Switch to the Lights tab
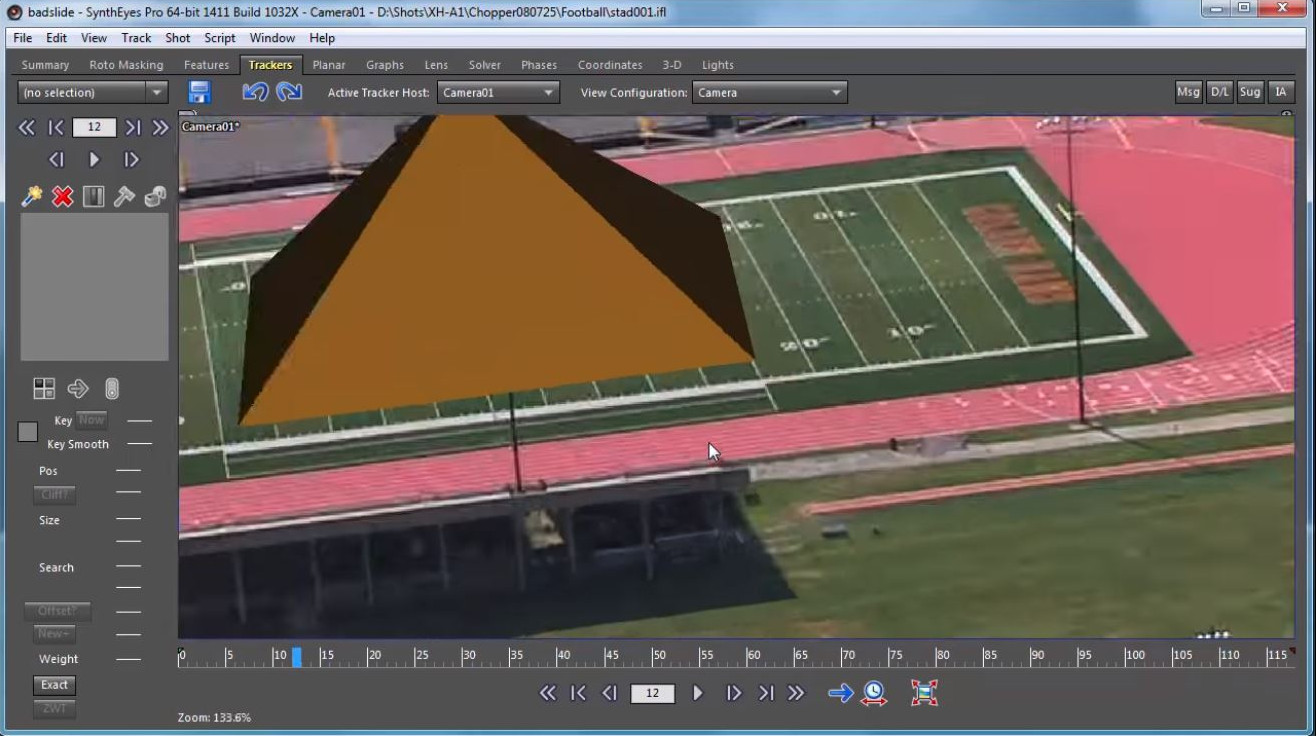This screenshot has height=736, width=1316. (718, 65)
